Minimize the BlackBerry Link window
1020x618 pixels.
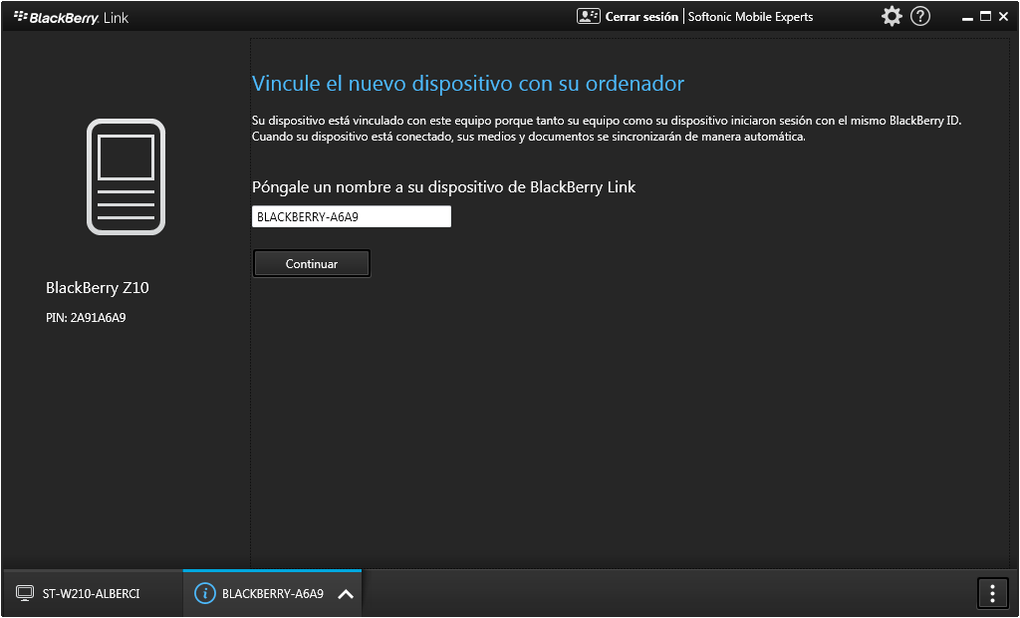[968, 18]
